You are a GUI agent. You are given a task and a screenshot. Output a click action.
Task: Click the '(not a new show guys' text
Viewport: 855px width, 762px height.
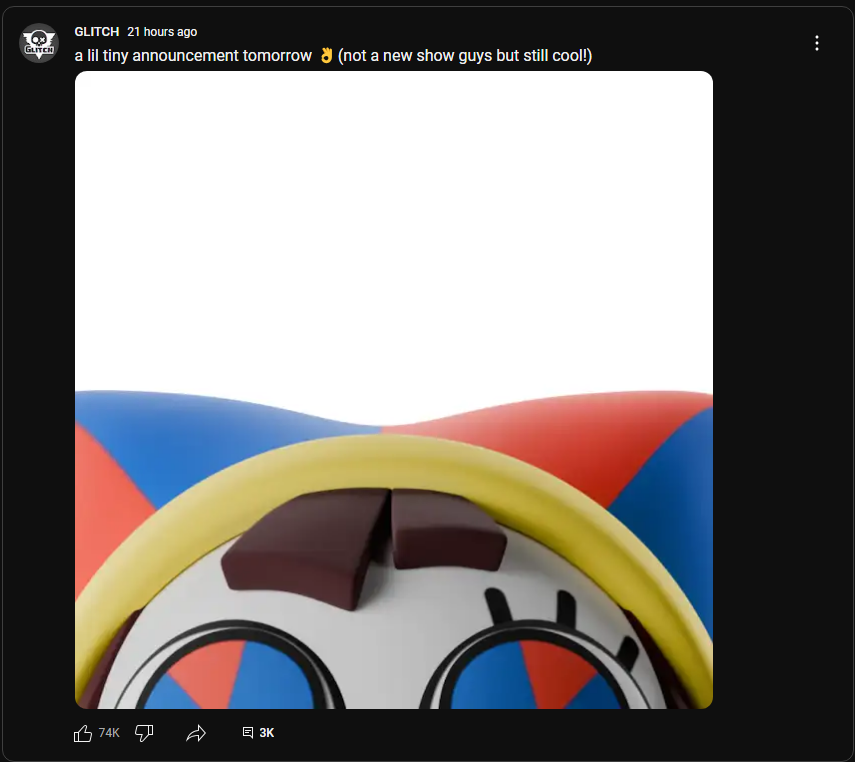[x=414, y=56]
